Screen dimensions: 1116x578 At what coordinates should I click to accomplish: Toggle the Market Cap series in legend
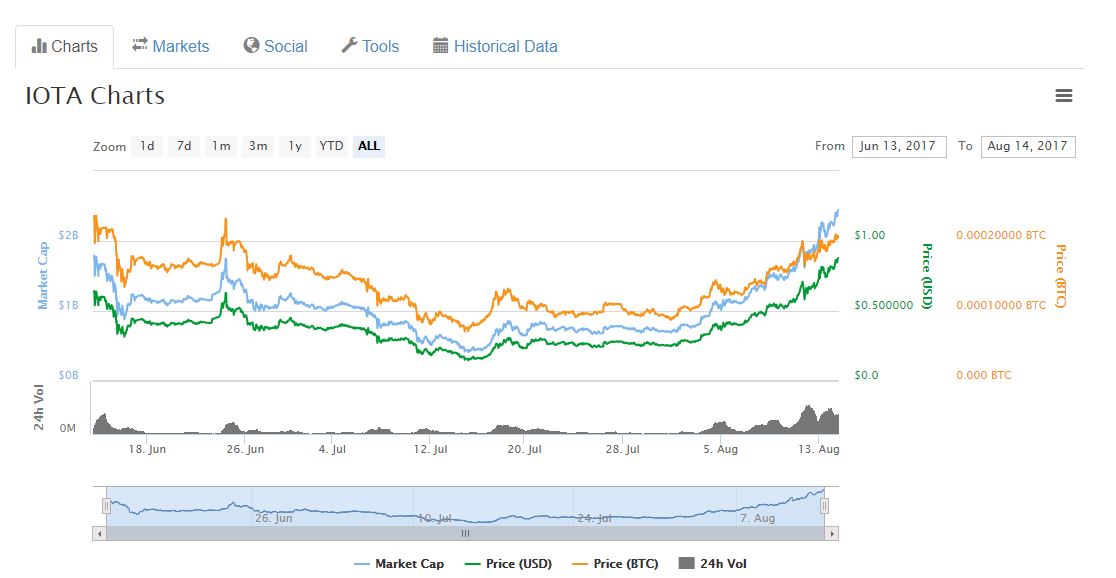click(399, 564)
